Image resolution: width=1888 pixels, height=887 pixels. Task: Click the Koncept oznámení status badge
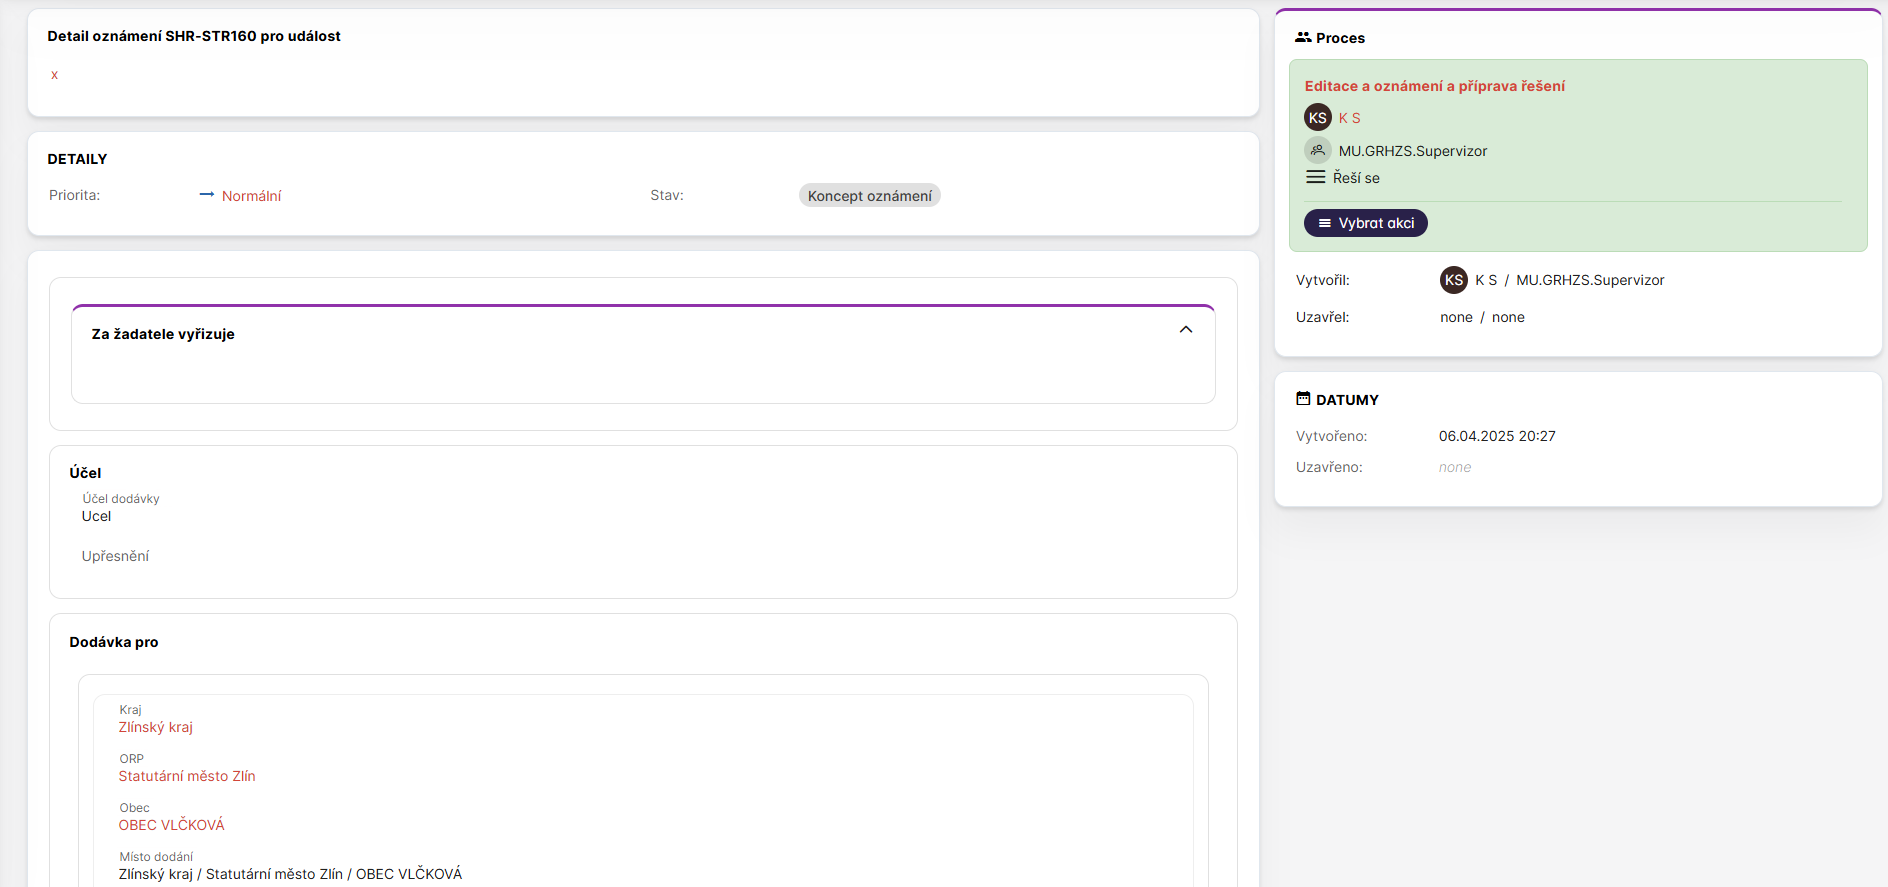(869, 196)
